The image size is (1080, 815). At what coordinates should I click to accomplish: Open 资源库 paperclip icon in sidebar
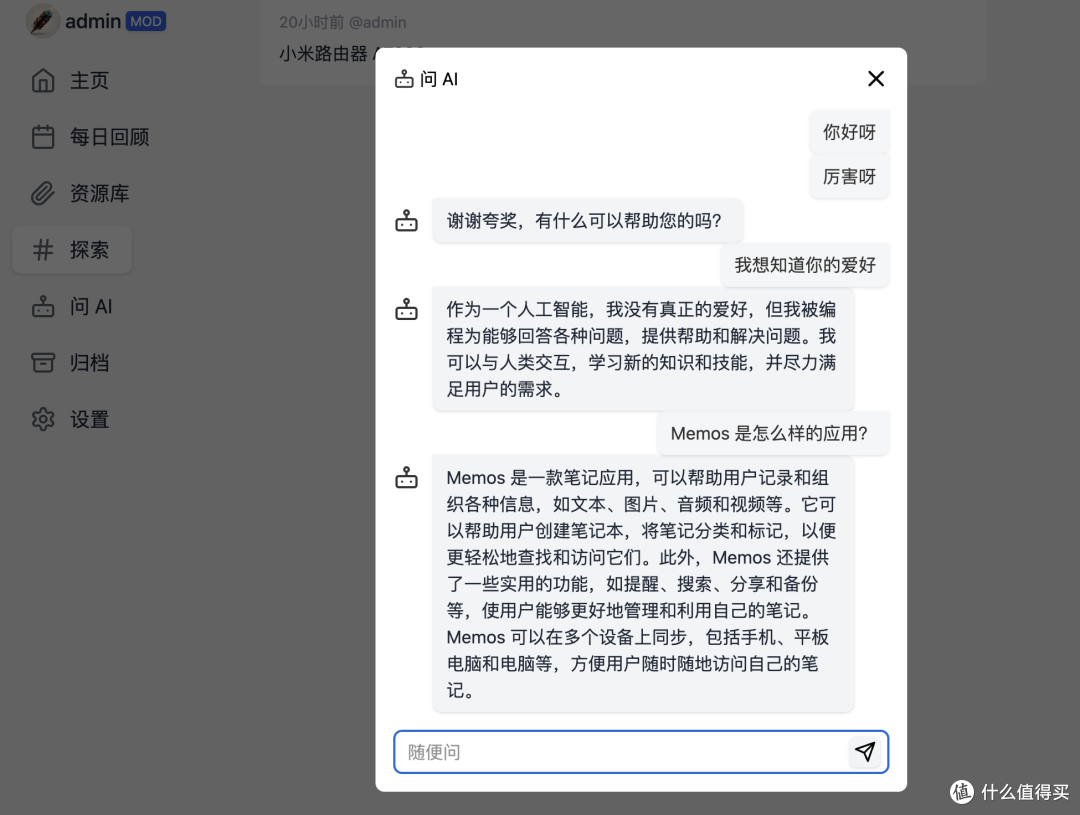tap(43, 194)
